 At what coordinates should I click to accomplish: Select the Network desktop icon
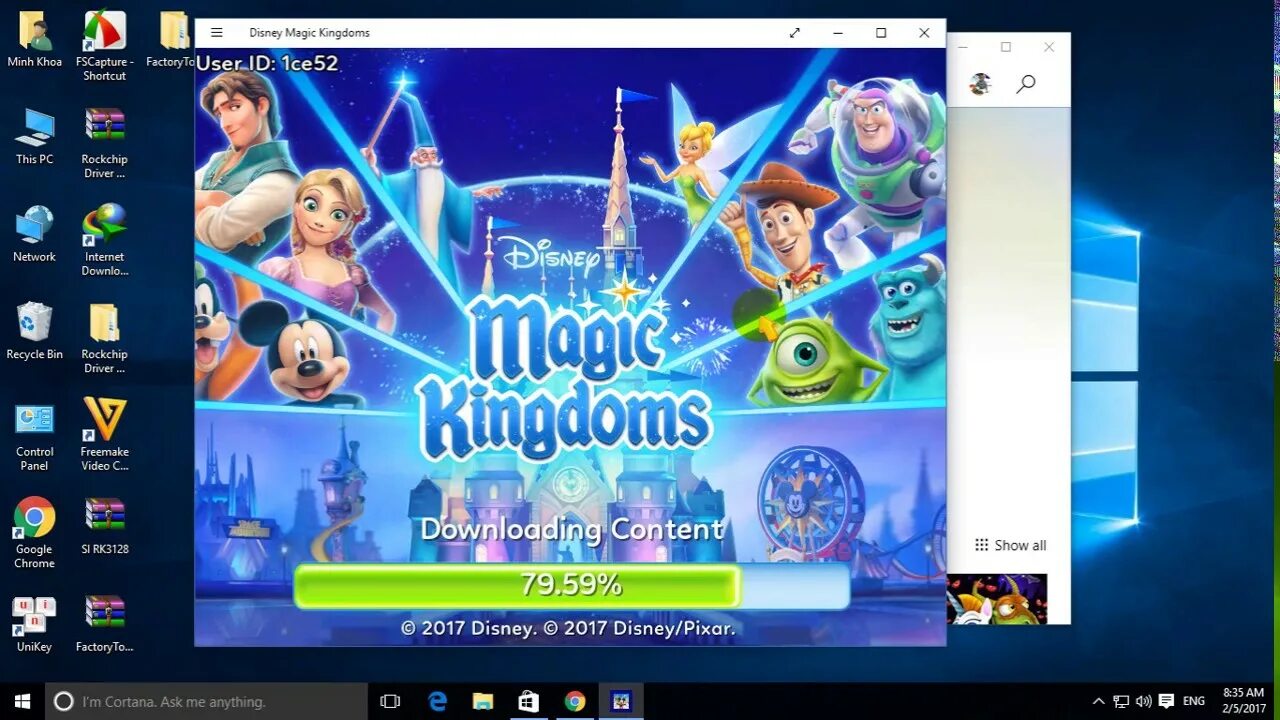pos(35,235)
